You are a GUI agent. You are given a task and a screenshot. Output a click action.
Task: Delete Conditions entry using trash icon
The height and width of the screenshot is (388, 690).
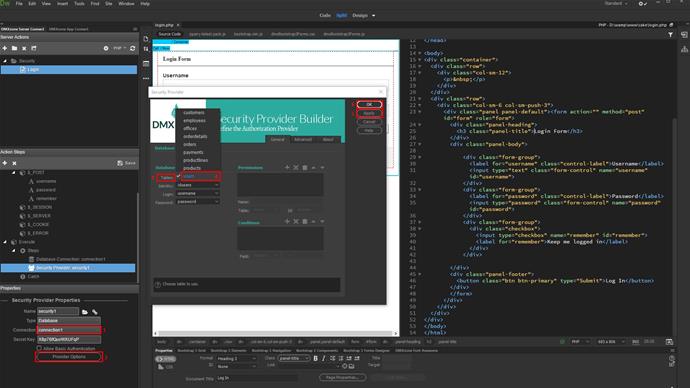click(x=305, y=222)
